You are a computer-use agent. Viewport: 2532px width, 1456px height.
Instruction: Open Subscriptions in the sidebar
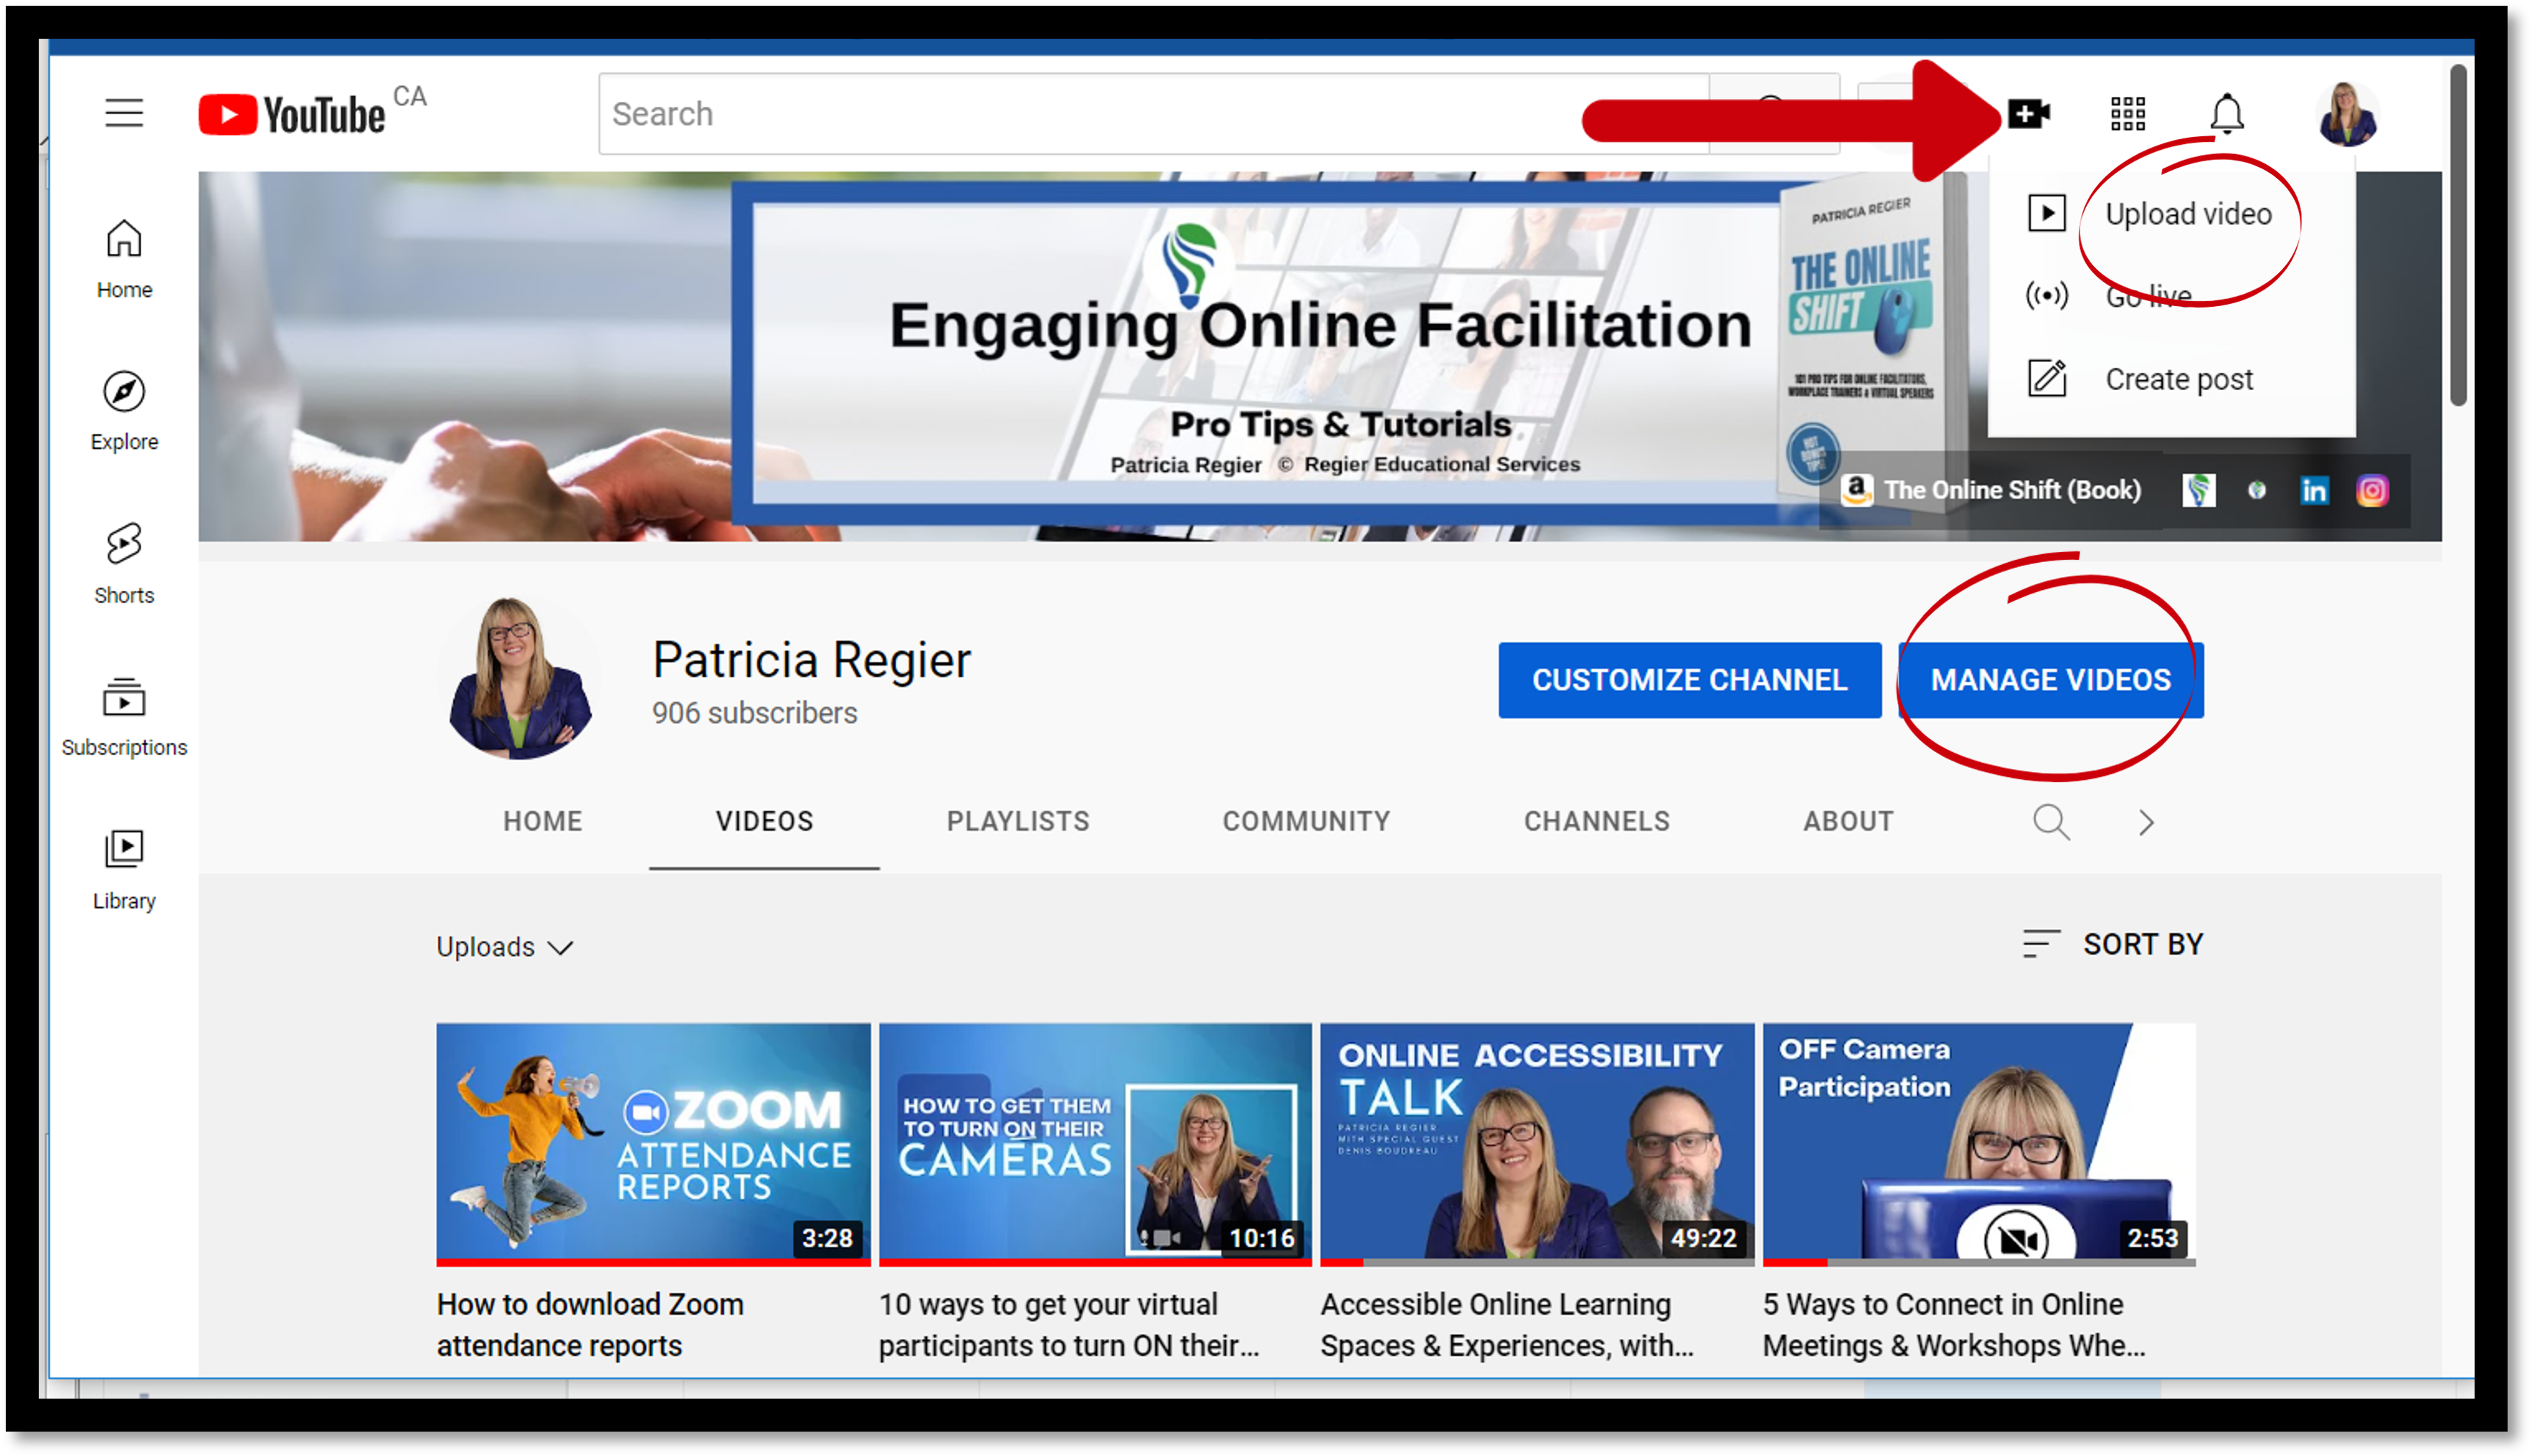[x=124, y=717]
